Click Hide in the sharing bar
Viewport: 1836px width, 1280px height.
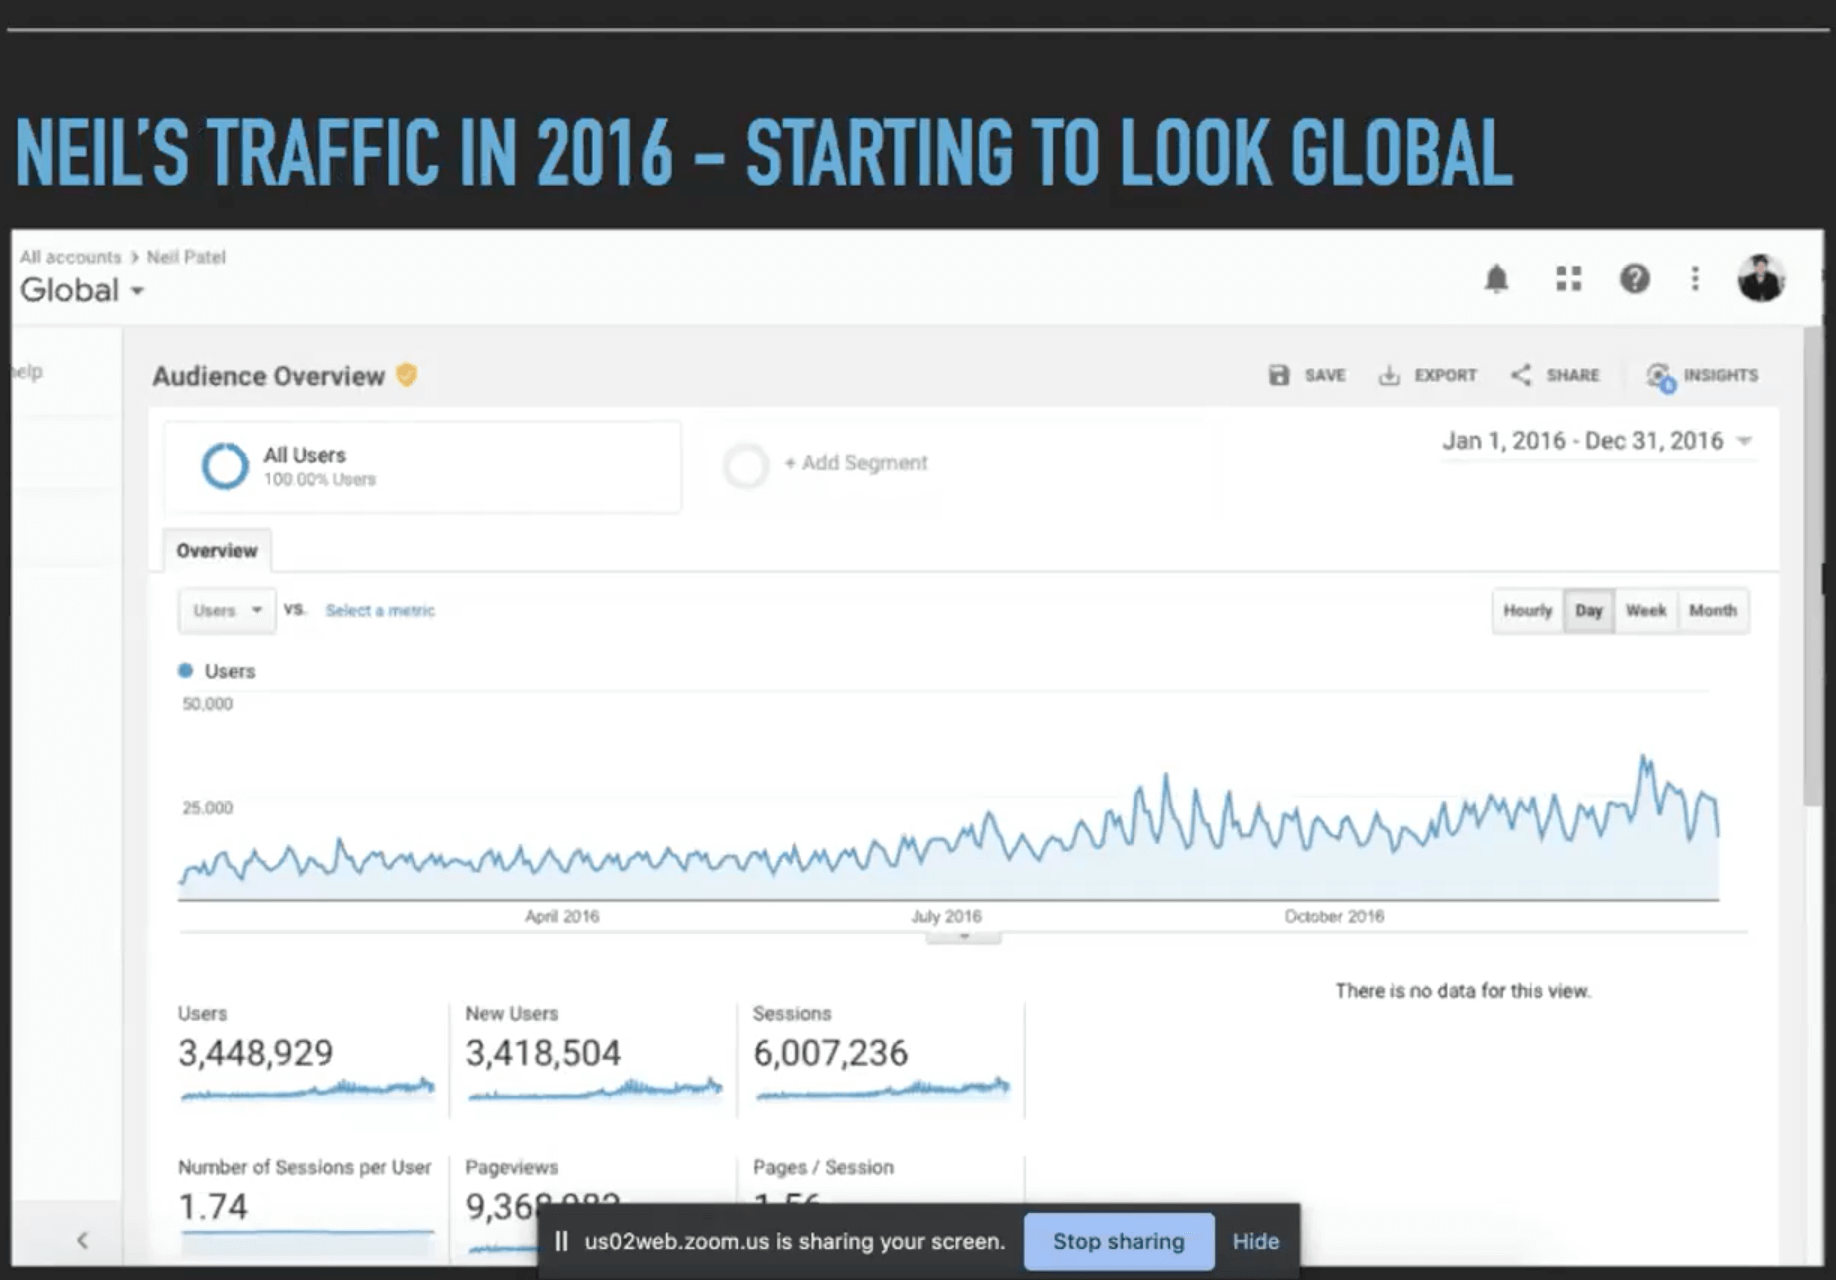[1256, 1241]
